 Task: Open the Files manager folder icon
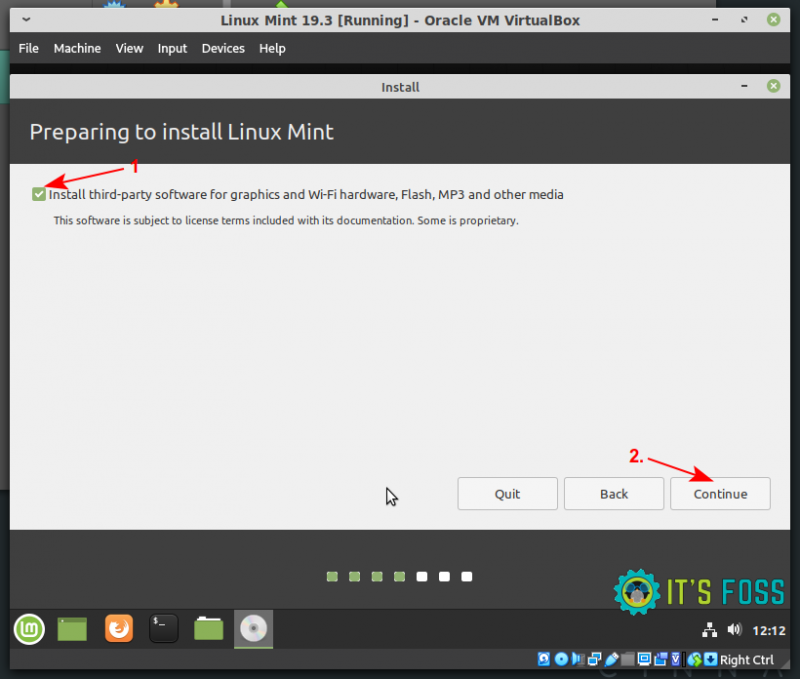[208, 628]
